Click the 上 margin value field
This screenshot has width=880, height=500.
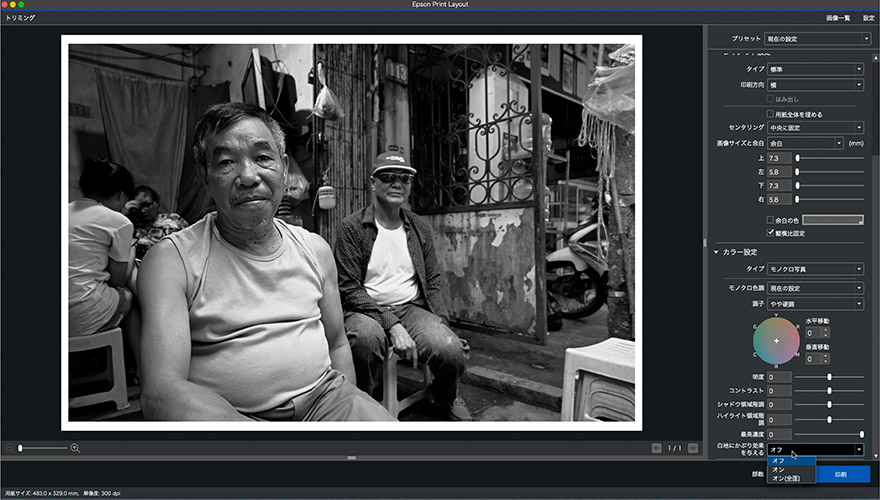[778, 158]
